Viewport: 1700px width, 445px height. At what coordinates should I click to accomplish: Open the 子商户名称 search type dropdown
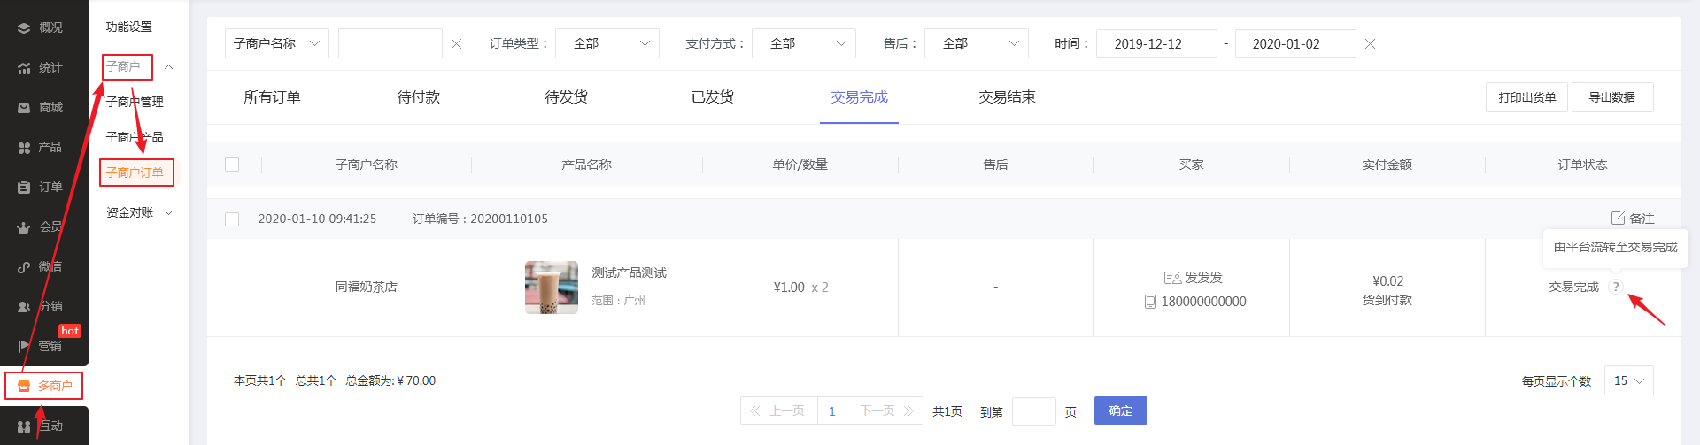[x=277, y=44]
